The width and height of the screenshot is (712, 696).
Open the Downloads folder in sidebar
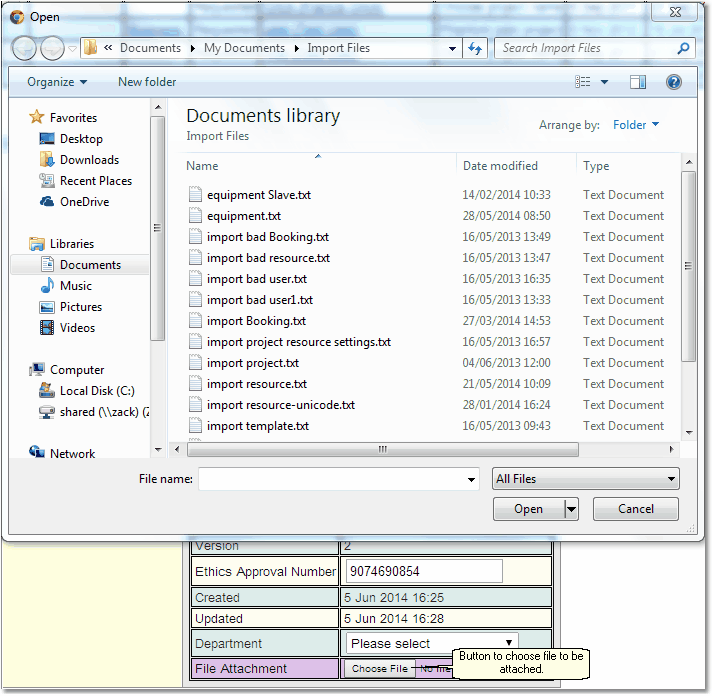tap(89, 160)
